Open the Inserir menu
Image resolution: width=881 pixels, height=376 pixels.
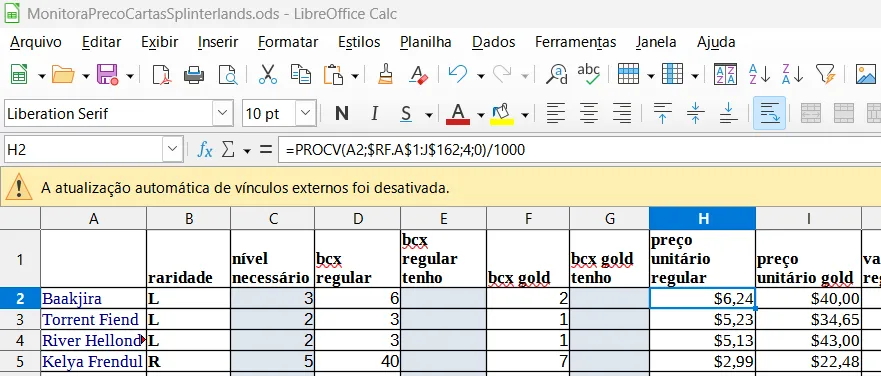(218, 42)
